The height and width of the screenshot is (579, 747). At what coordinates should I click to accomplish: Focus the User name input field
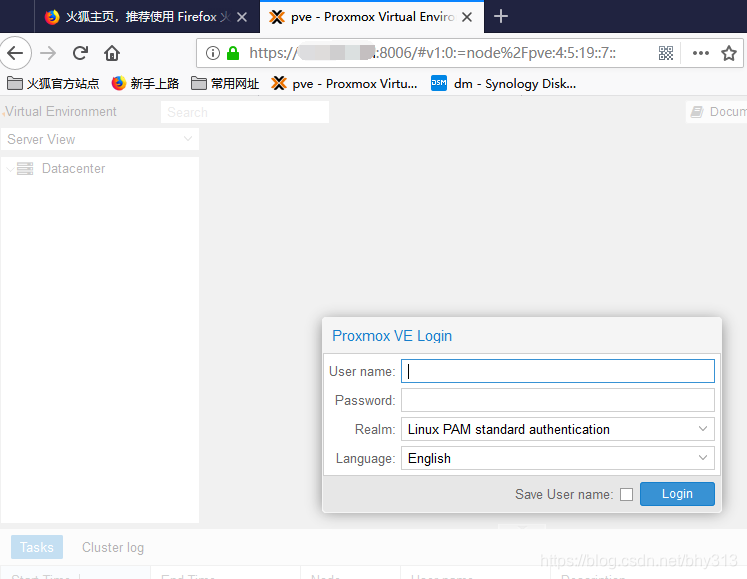coord(557,371)
